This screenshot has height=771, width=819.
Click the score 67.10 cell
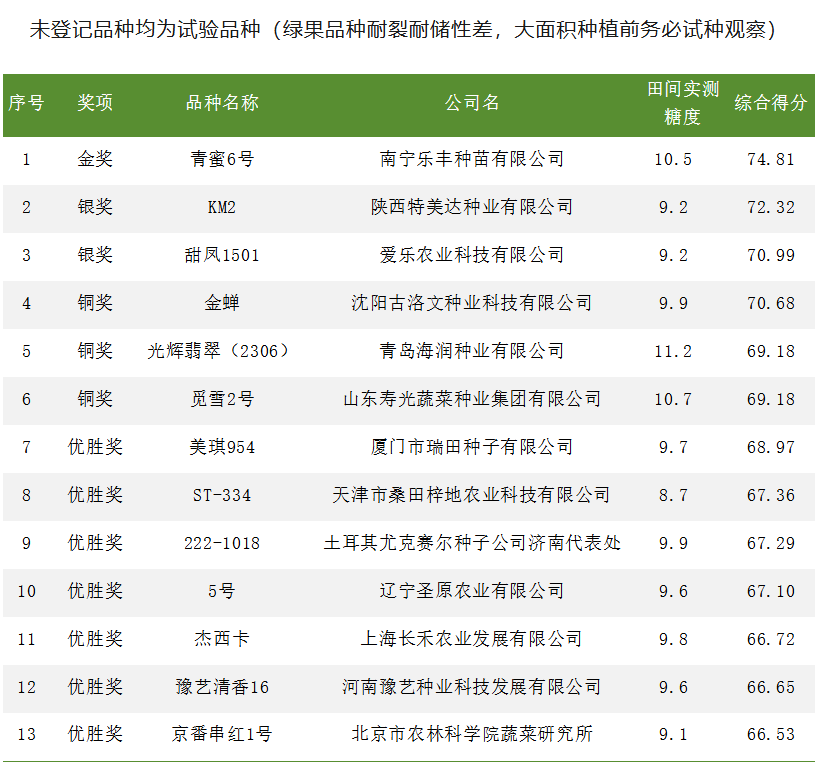[770, 591]
